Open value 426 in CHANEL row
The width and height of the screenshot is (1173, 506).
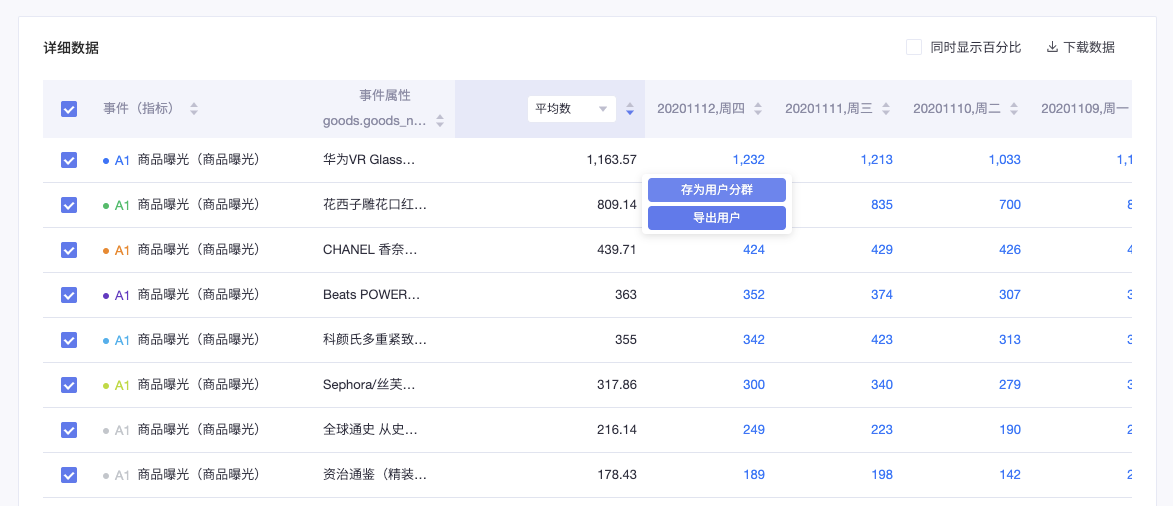coord(1010,249)
